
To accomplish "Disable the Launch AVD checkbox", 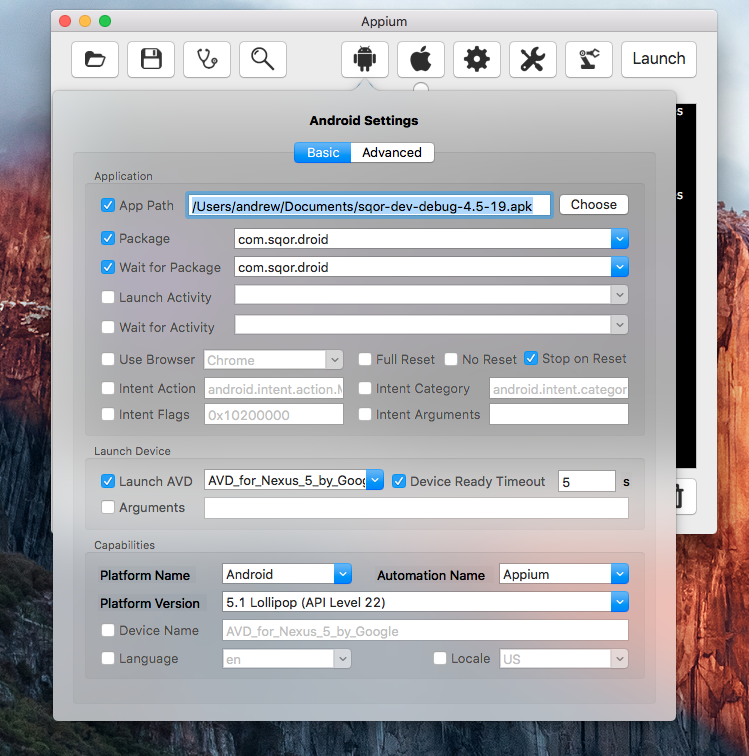I will coord(108,481).
